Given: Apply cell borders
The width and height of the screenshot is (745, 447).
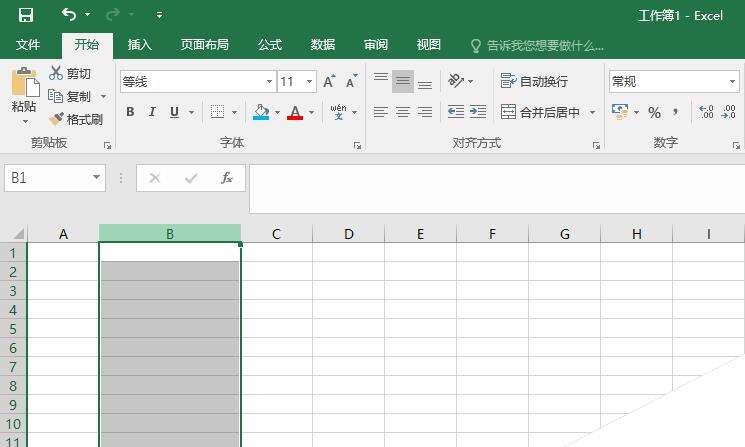Looking at the screenshot, I should pyautogui.click(x=218, y=112).
